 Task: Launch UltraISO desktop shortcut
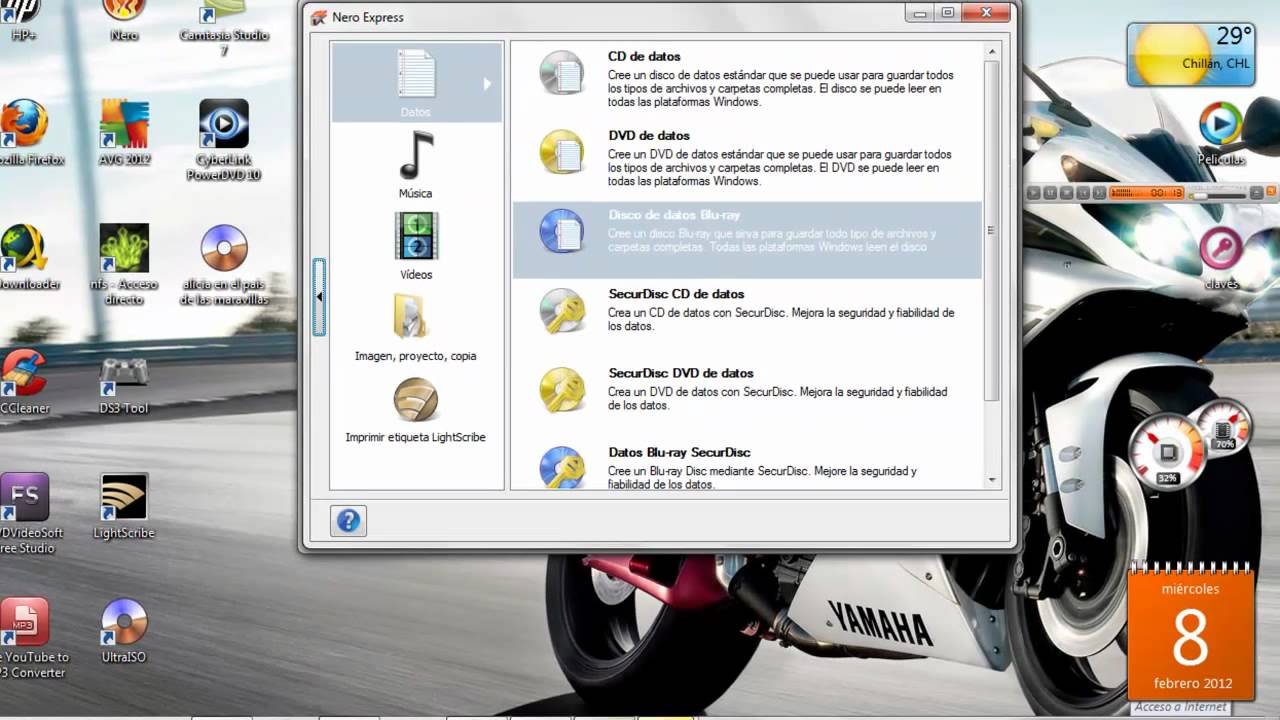tap(124, 631)
